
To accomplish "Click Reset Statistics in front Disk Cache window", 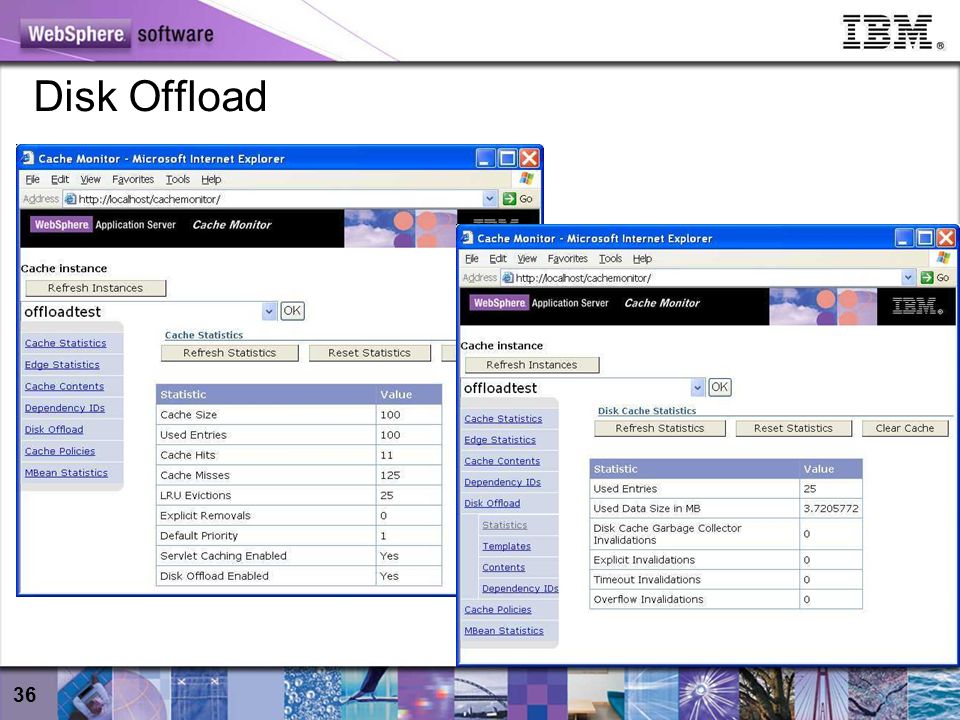I will point(793,428).
